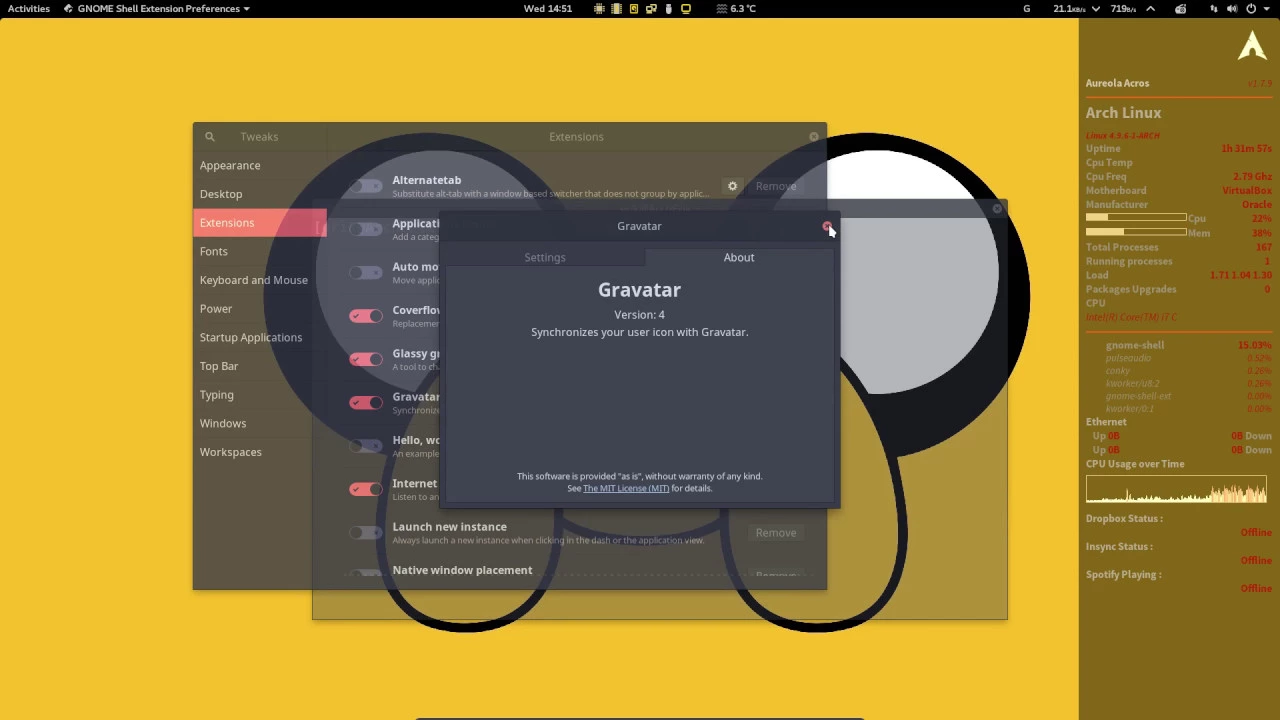Image resolution: width=1280 pixels, height=720 pixels.
Task: Close the Tweaks Extensions window
Action: 814,137
